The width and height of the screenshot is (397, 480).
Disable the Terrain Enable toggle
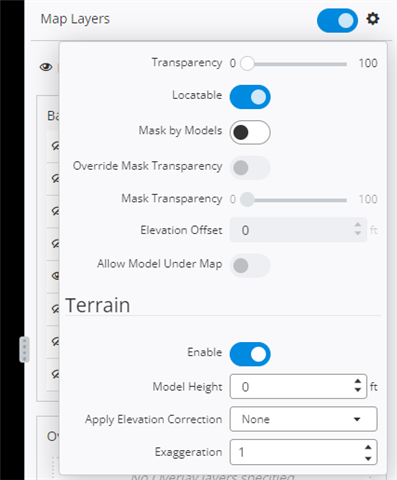tap(250, 354)
